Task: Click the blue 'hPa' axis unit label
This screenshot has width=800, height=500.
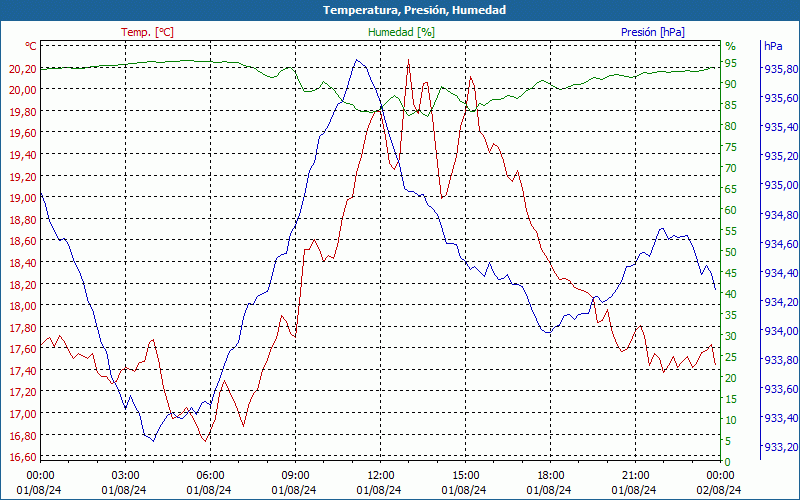Action: [773, 46]
